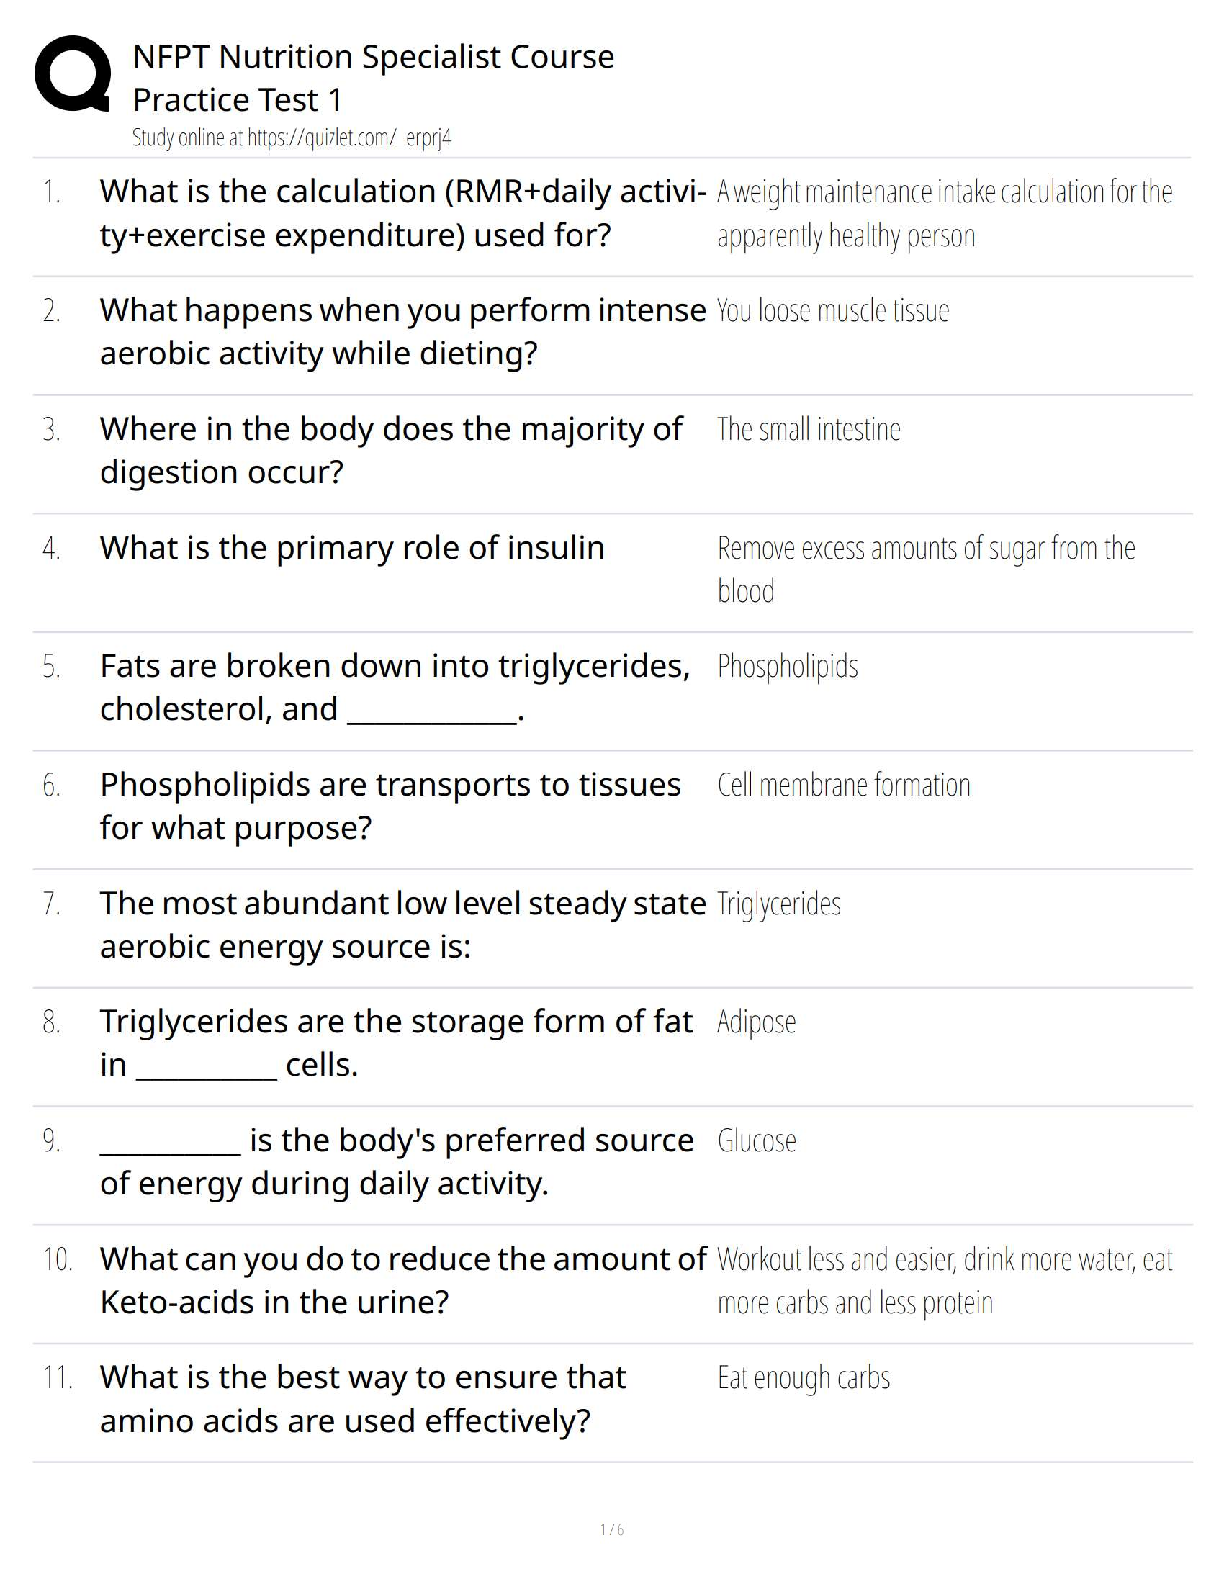Screen dimensions: 1224x1584
Task: Click the weight maintenance intake answer
Action: coord(944,213)
